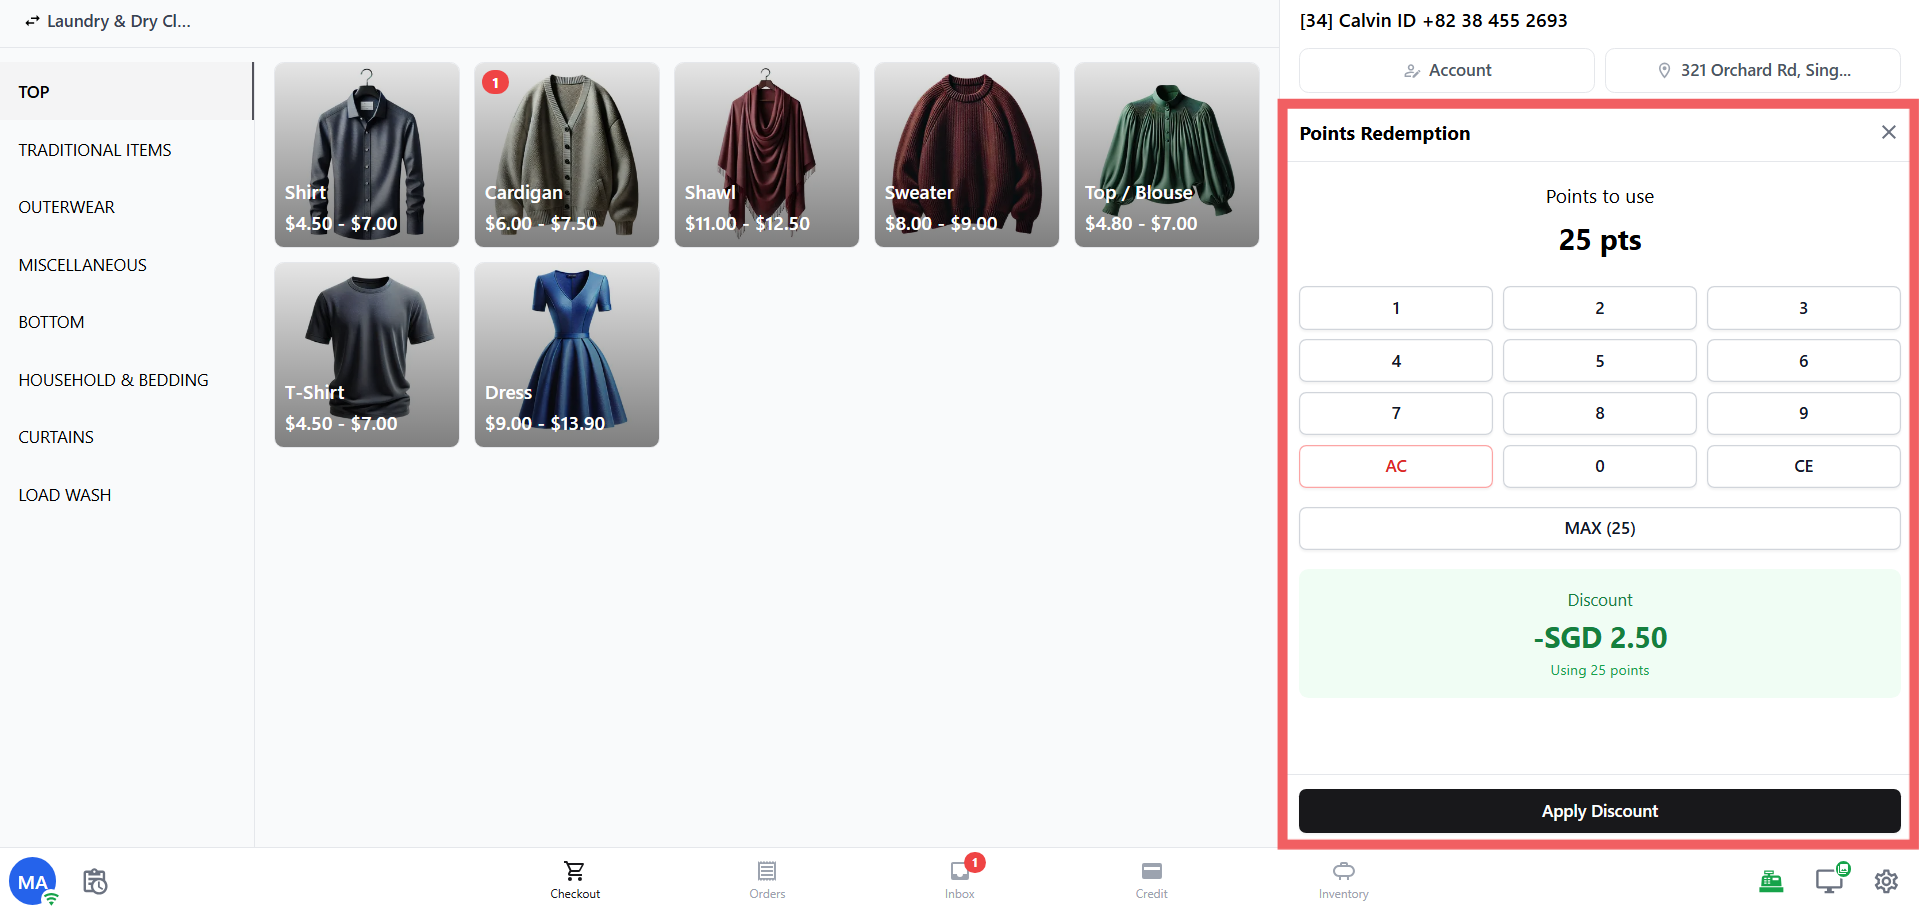The width and height of the screenshot is (1919, 912).
Task: Tap keypad digit 3
Action: 1804,308
